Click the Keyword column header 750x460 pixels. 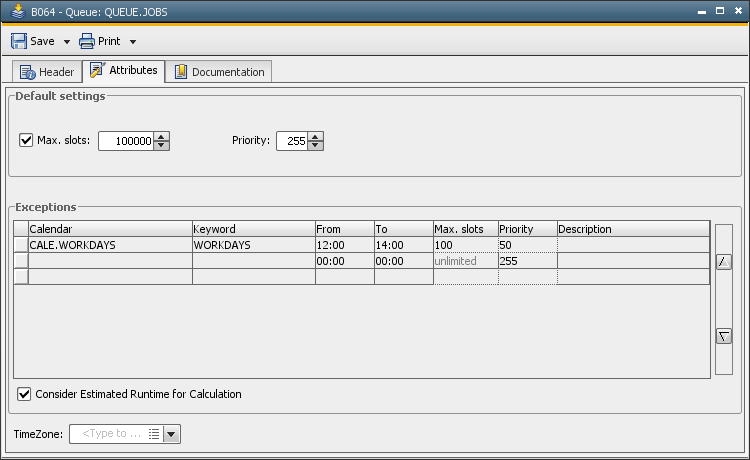(252, 229)
